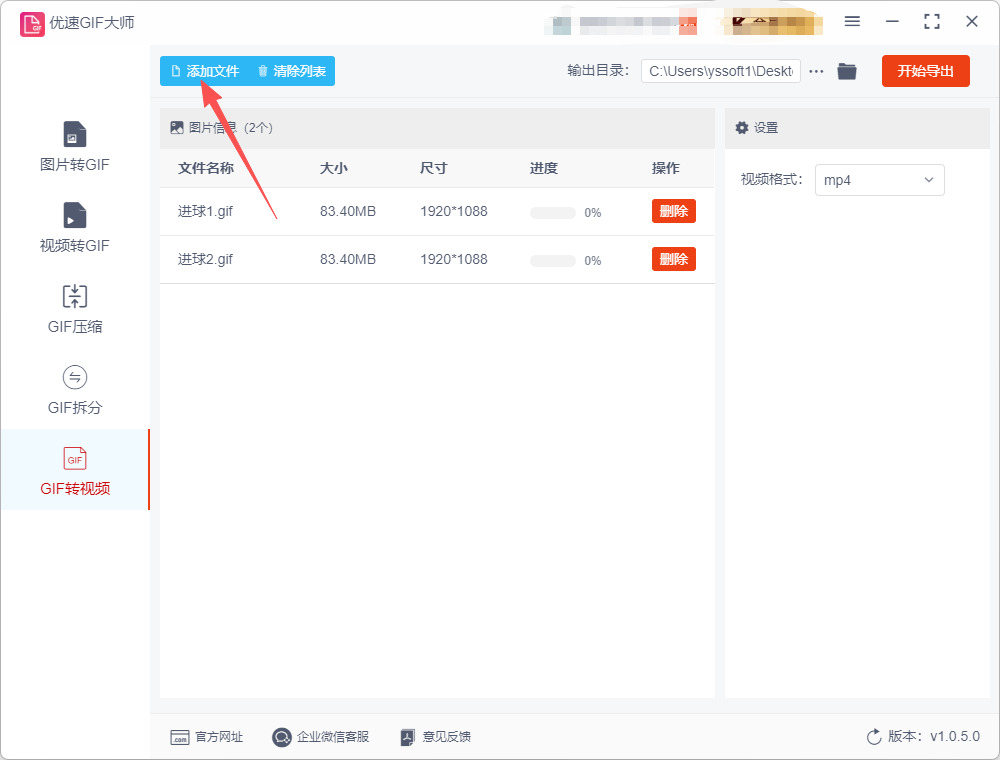Click the 操作 column header
The height and width of the screenshot is (760, 1000).
click(665, 168)
